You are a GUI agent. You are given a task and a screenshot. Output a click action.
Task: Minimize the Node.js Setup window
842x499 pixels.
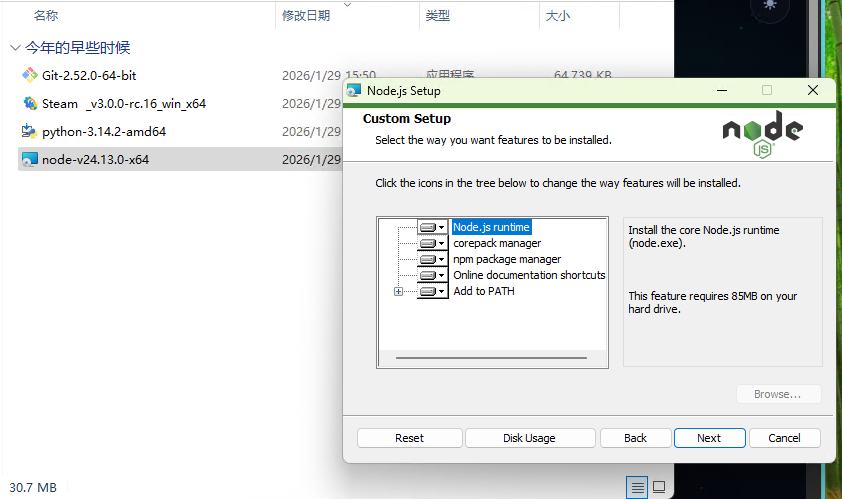coord(722,90)
